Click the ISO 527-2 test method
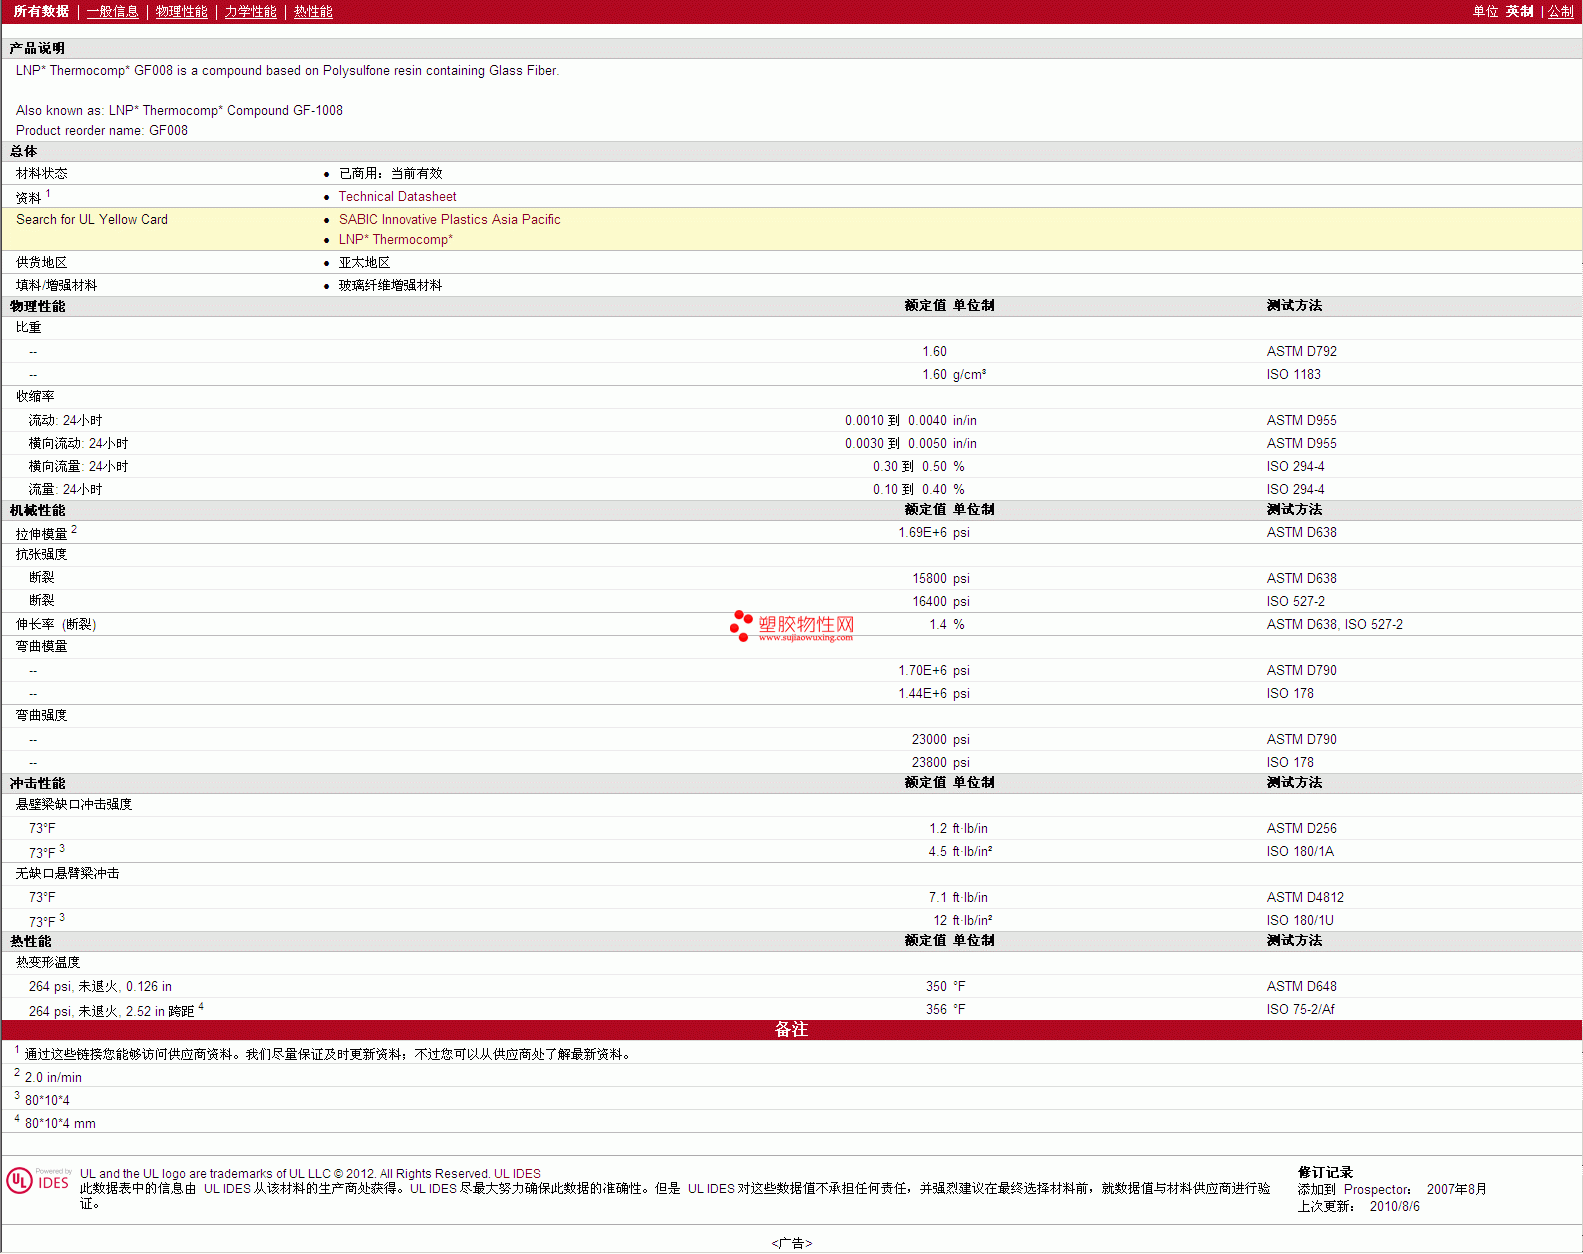 point(1295,602)
